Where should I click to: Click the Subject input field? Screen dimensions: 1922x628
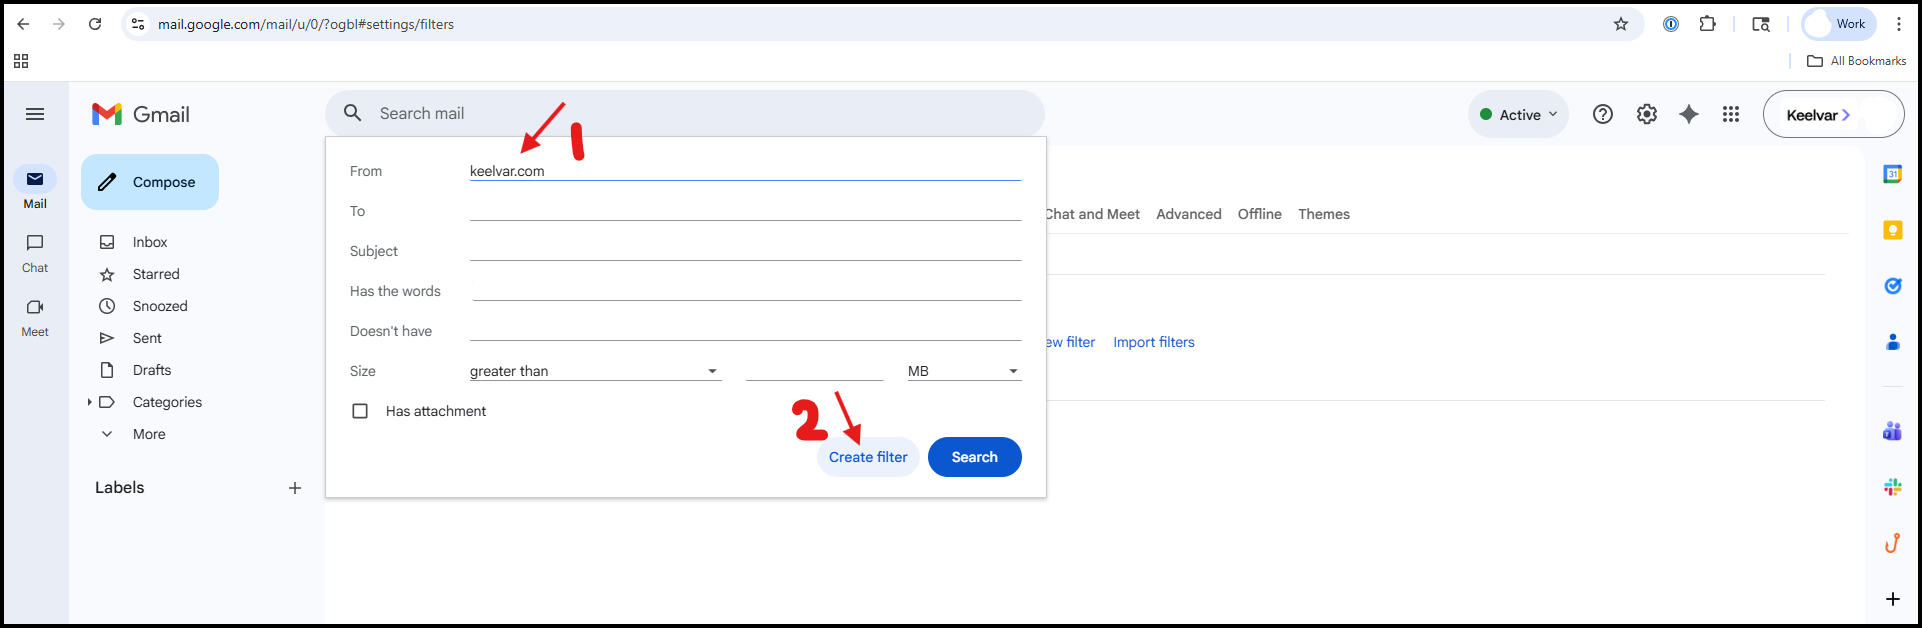745,251
